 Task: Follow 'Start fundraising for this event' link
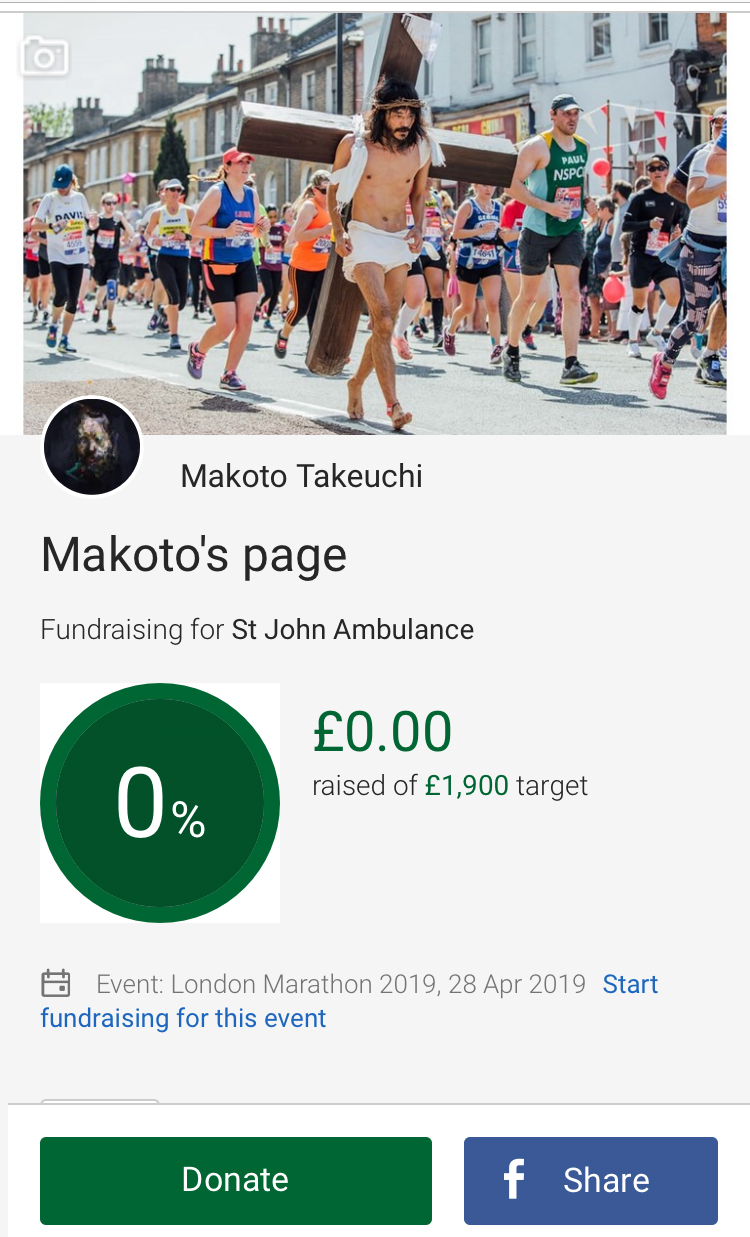click(x=183, y=1018)
